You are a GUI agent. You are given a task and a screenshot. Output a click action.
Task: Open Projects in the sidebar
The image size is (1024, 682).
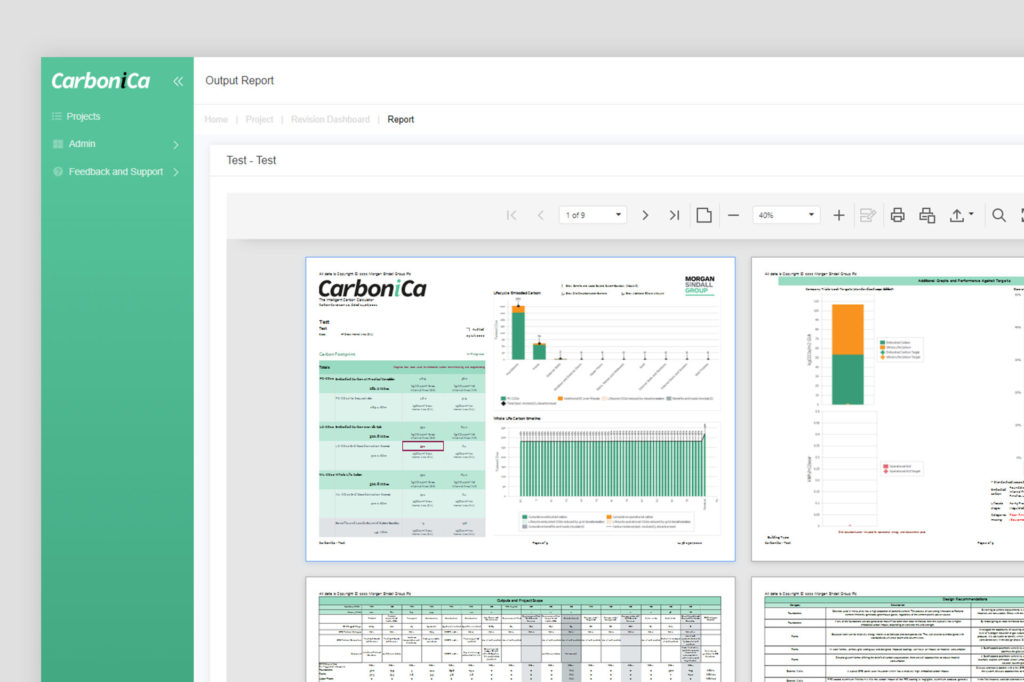[x=83, y=116]
